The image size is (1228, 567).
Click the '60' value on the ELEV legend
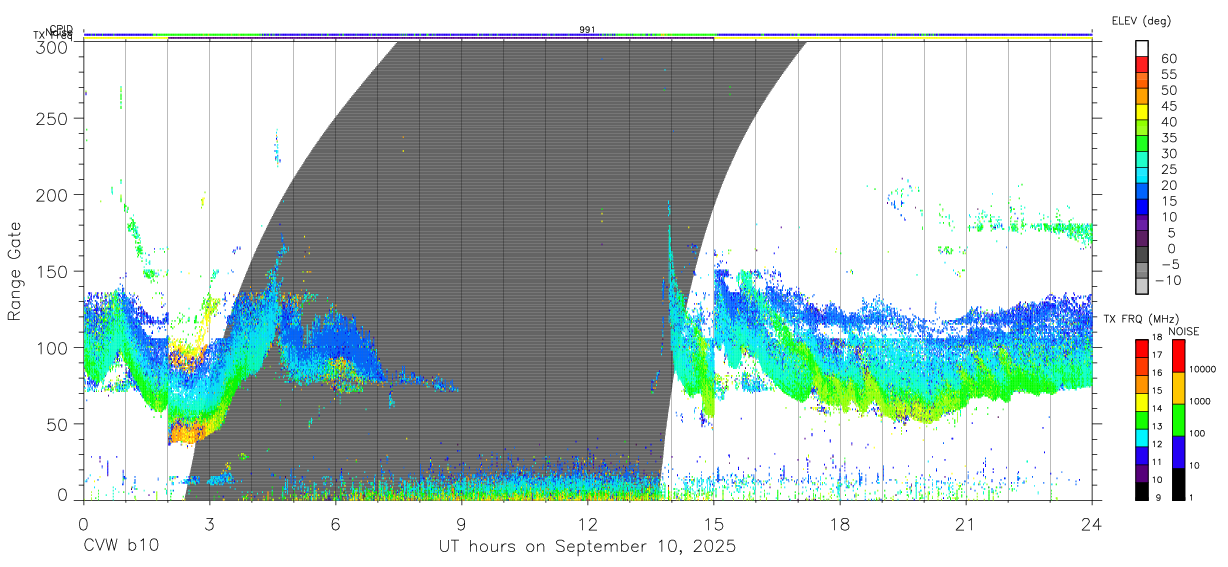1168,58
